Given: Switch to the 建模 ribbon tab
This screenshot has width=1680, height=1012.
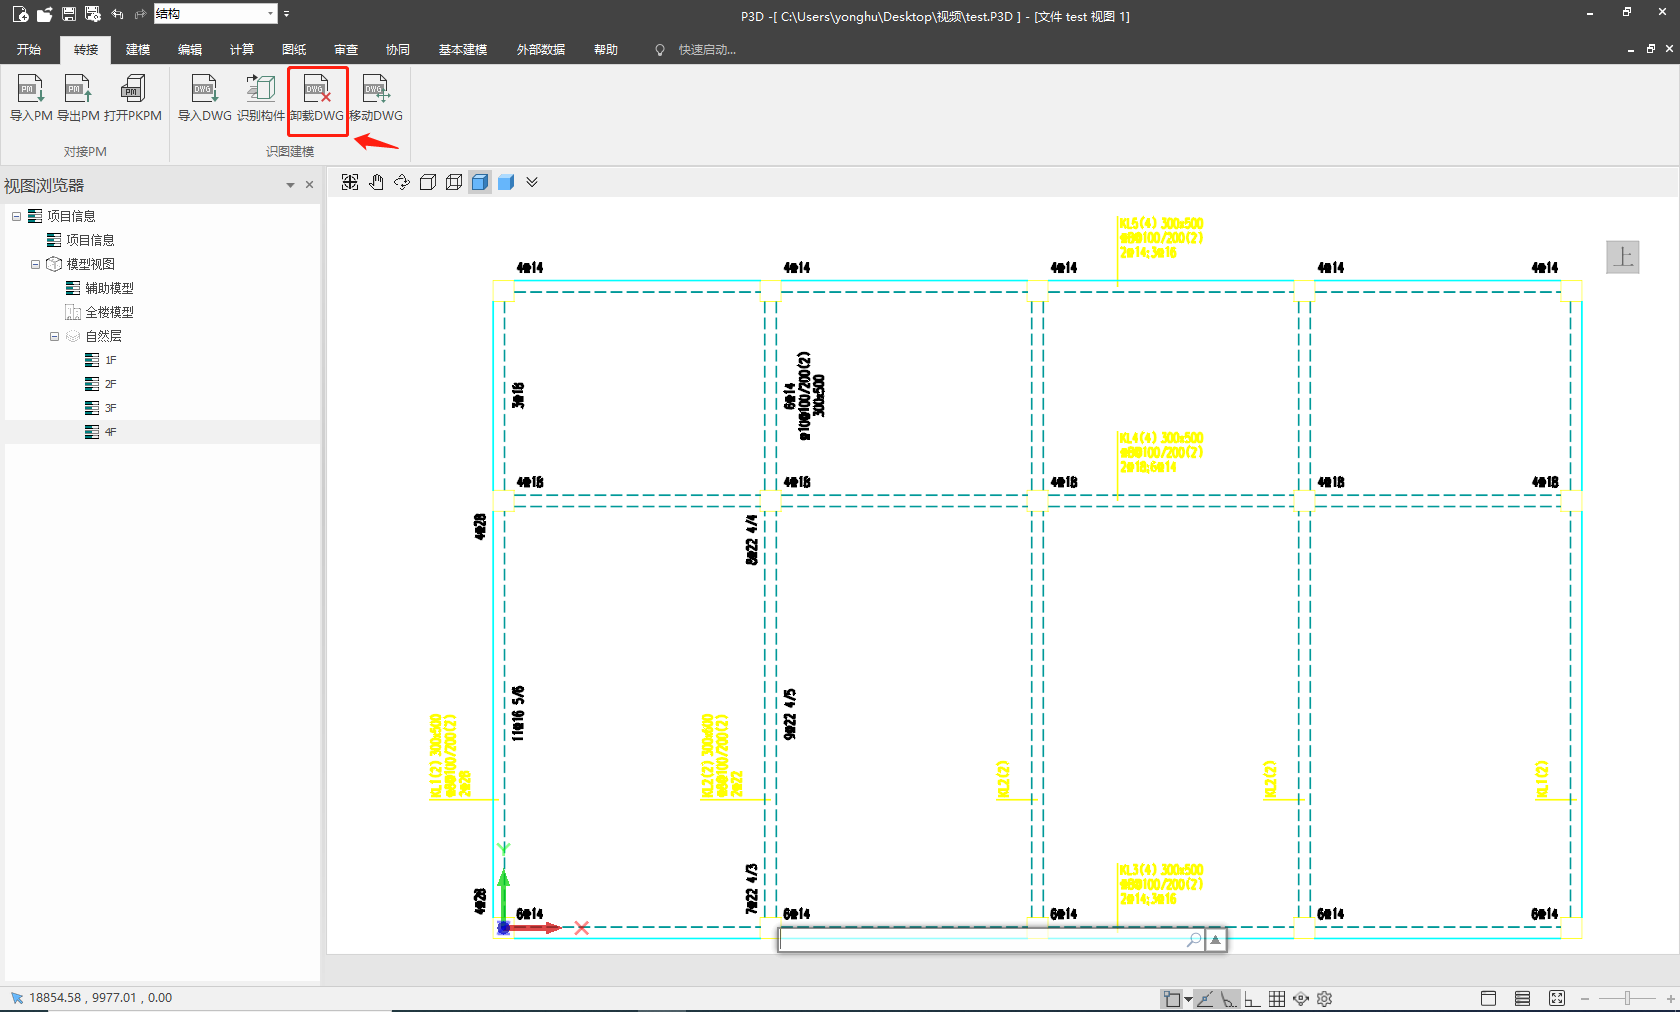Looking at the screenshot, I should pyautogui.click(x=138, y=49).
